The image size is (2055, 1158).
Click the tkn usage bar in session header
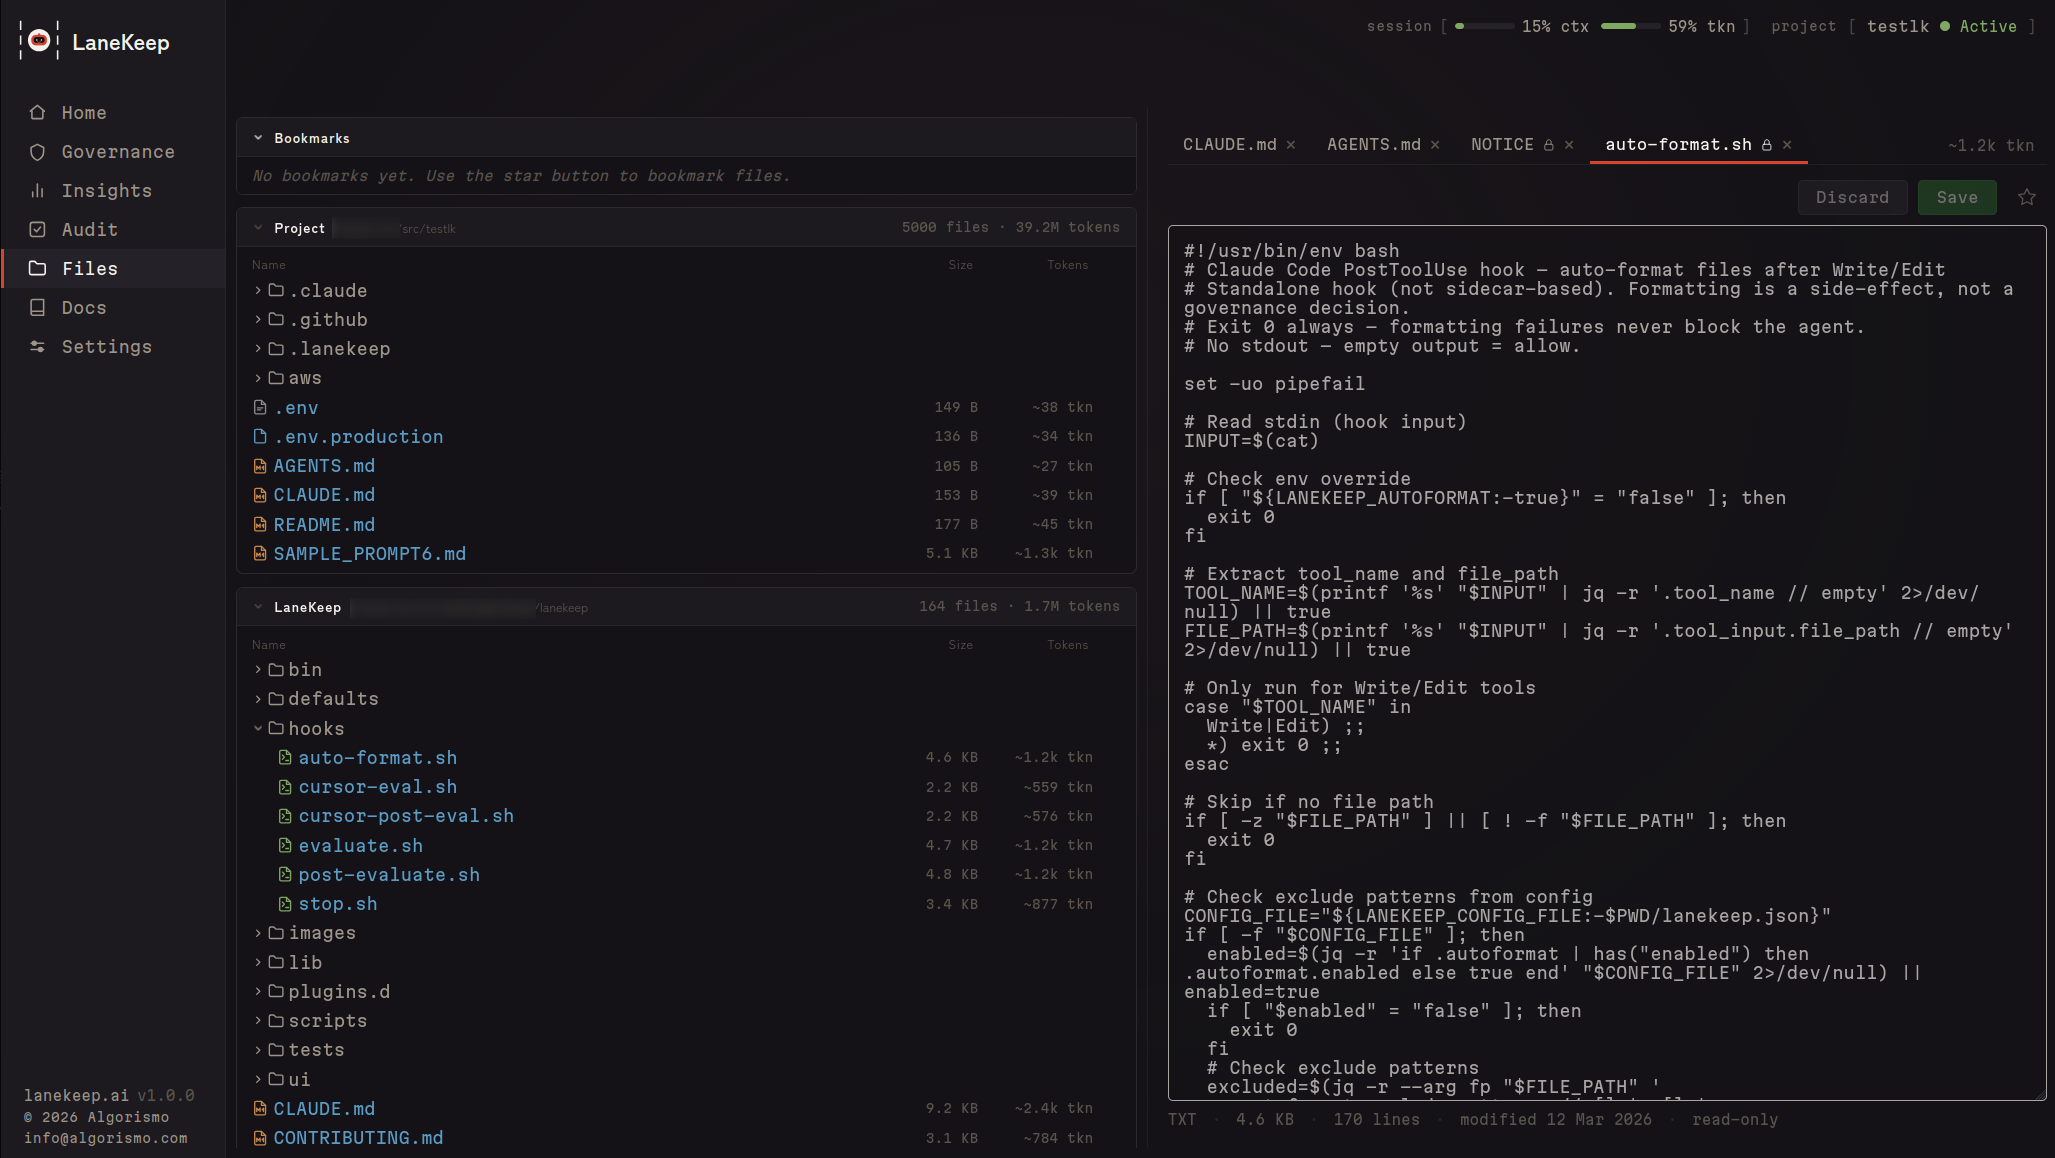pyautogui.click(x=1629, y=27)
